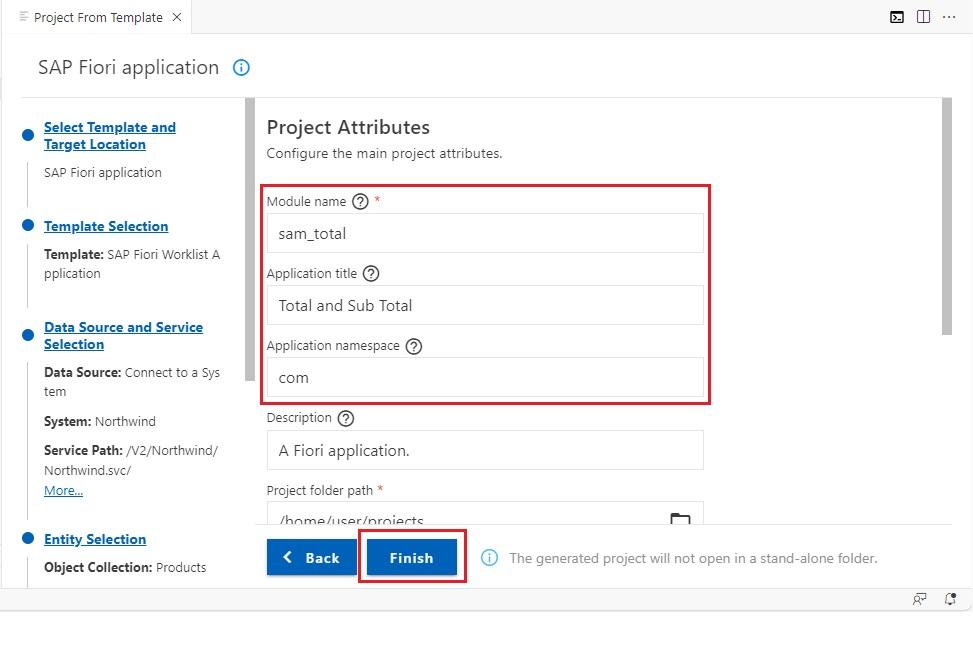Click 'Object Collection: Products' text
This screenshot has height=645, width=973.
pos(125,567)
